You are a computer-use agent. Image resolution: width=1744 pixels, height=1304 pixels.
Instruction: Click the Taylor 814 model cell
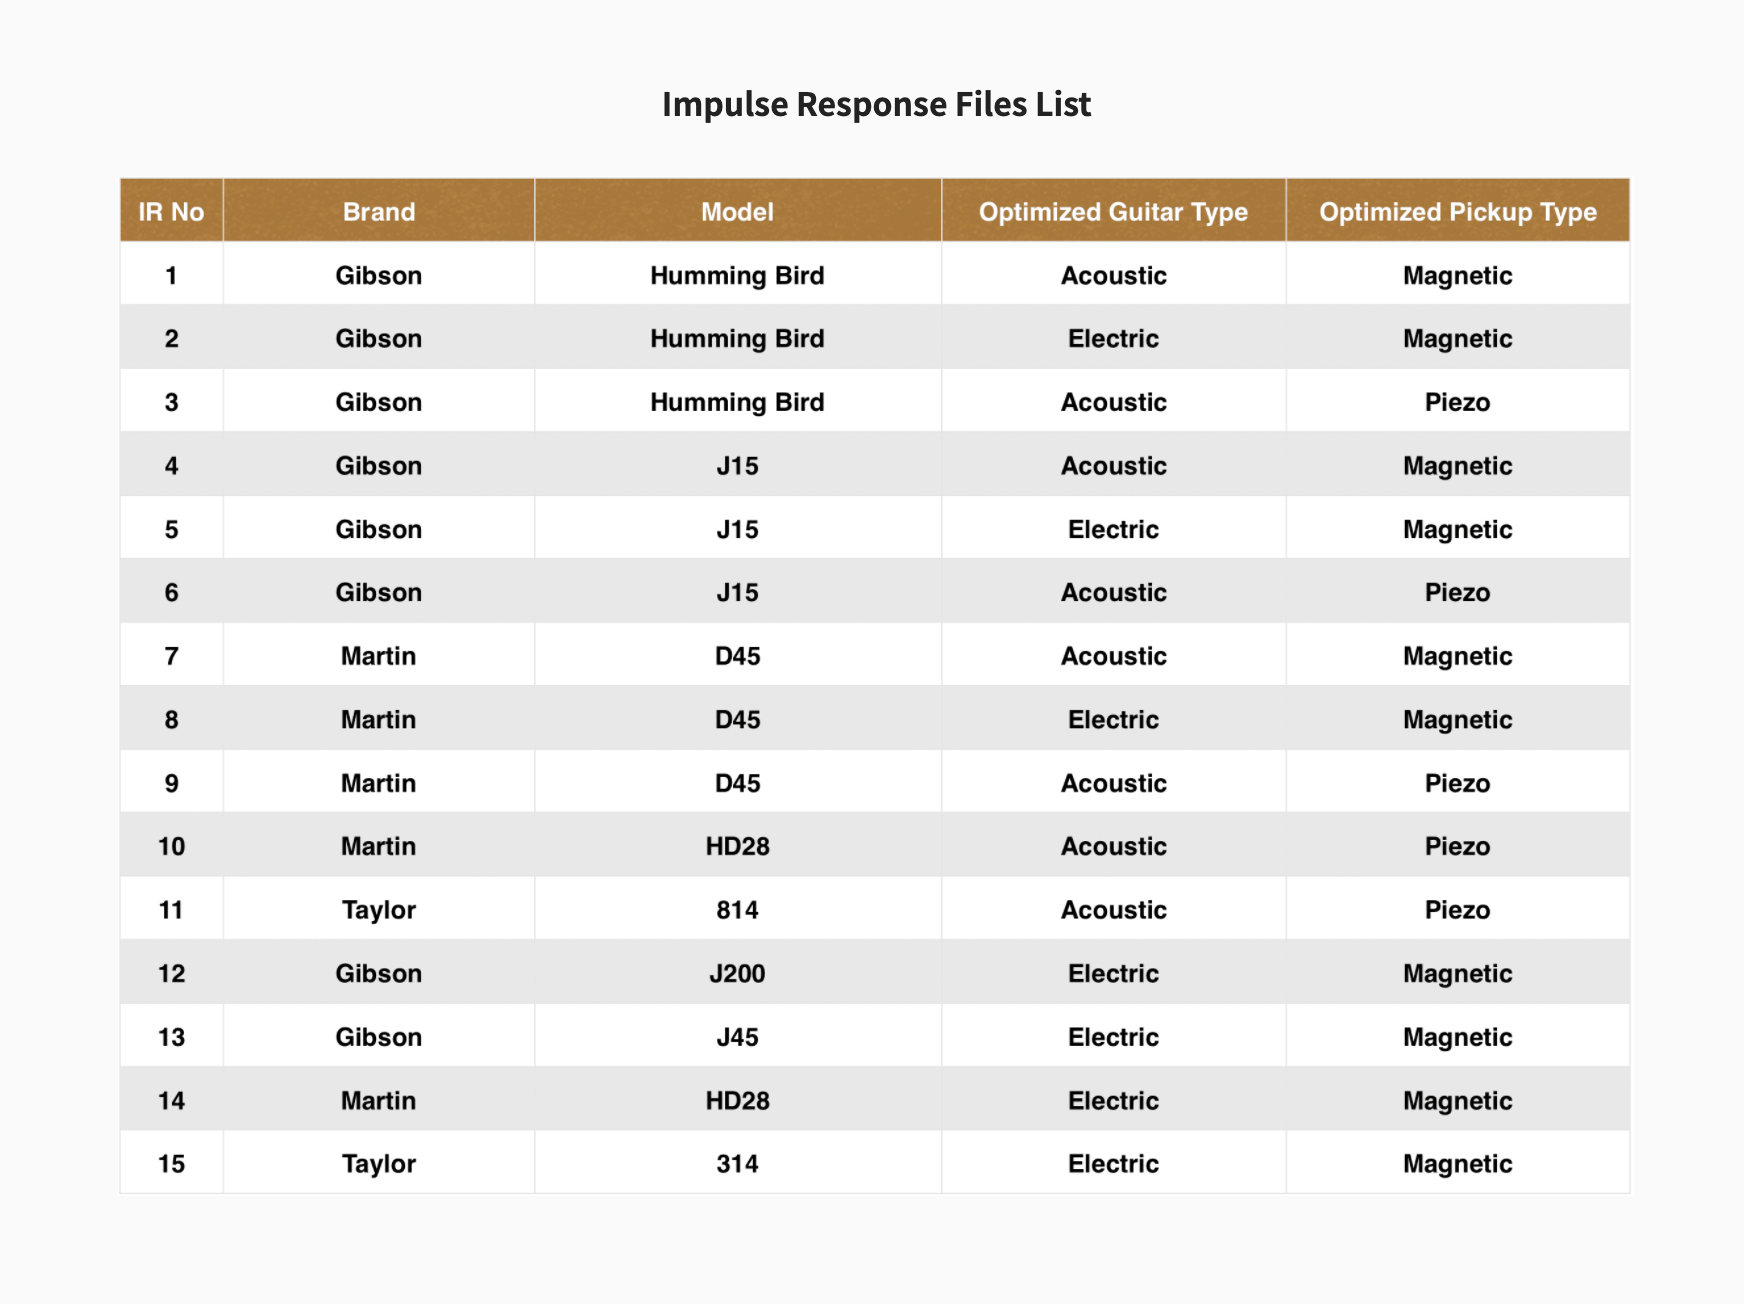point(737,910)
